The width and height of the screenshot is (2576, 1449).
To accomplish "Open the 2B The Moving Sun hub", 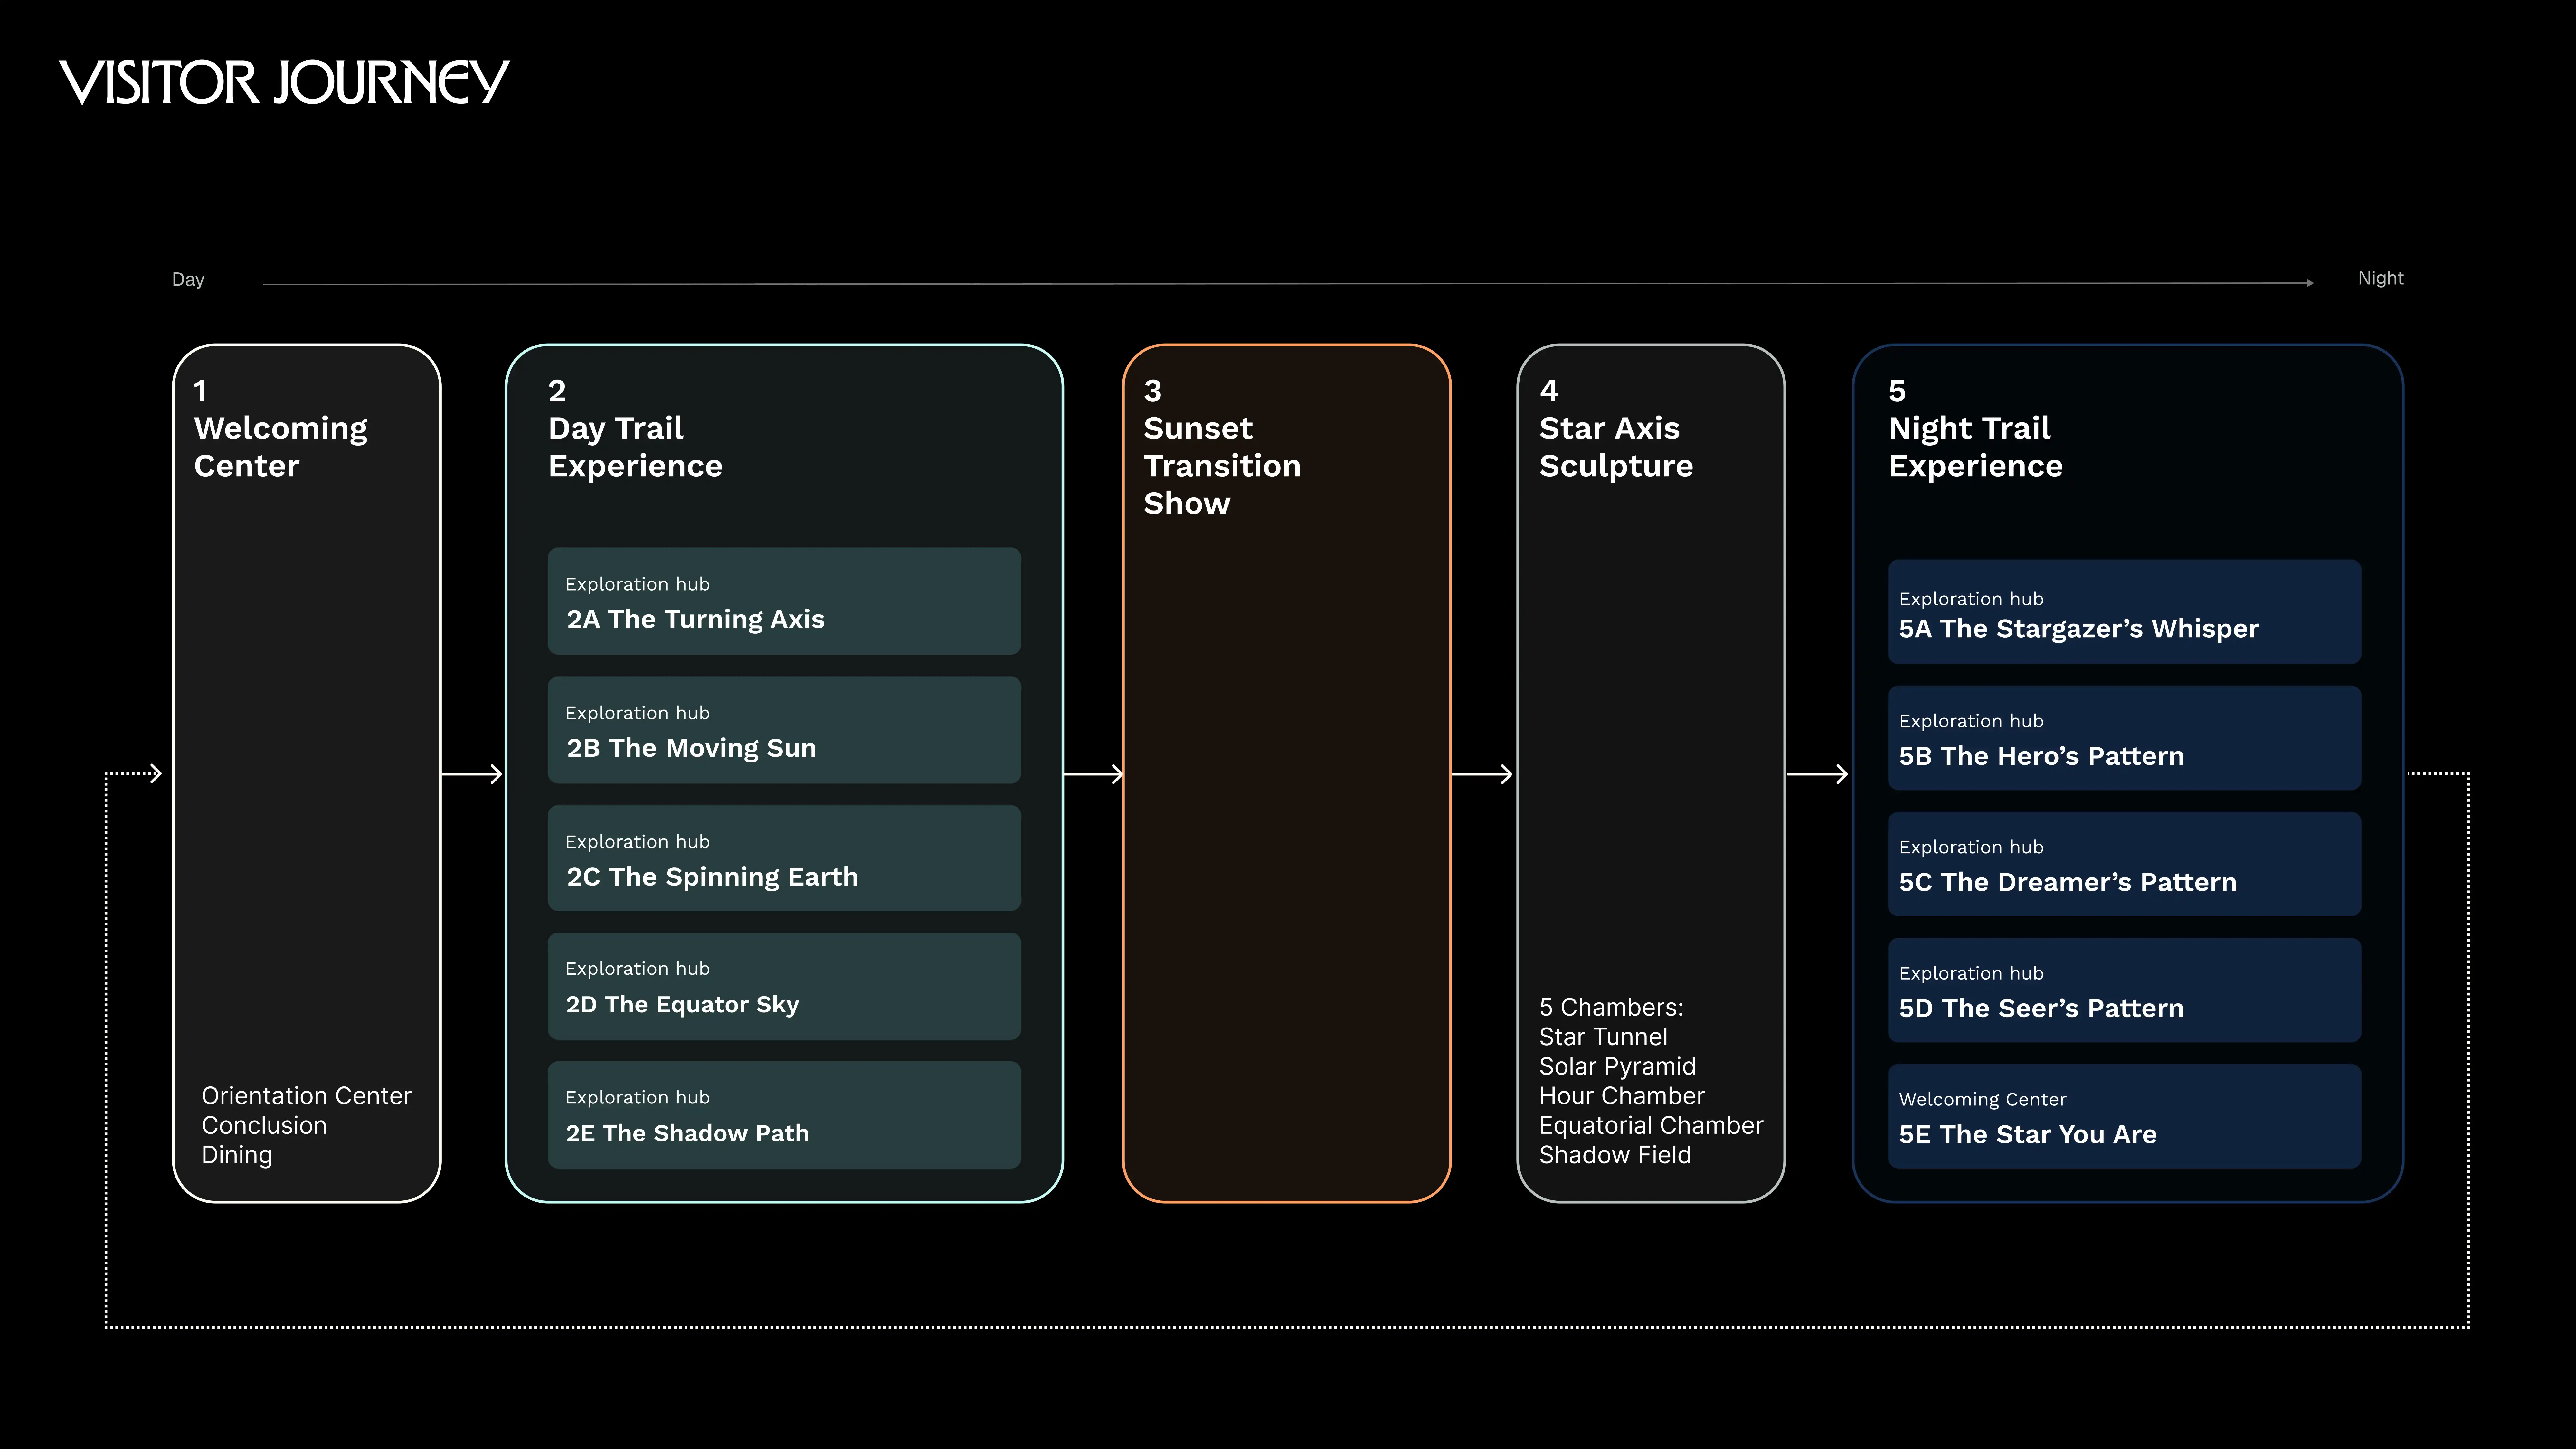I will coord(784,730).
